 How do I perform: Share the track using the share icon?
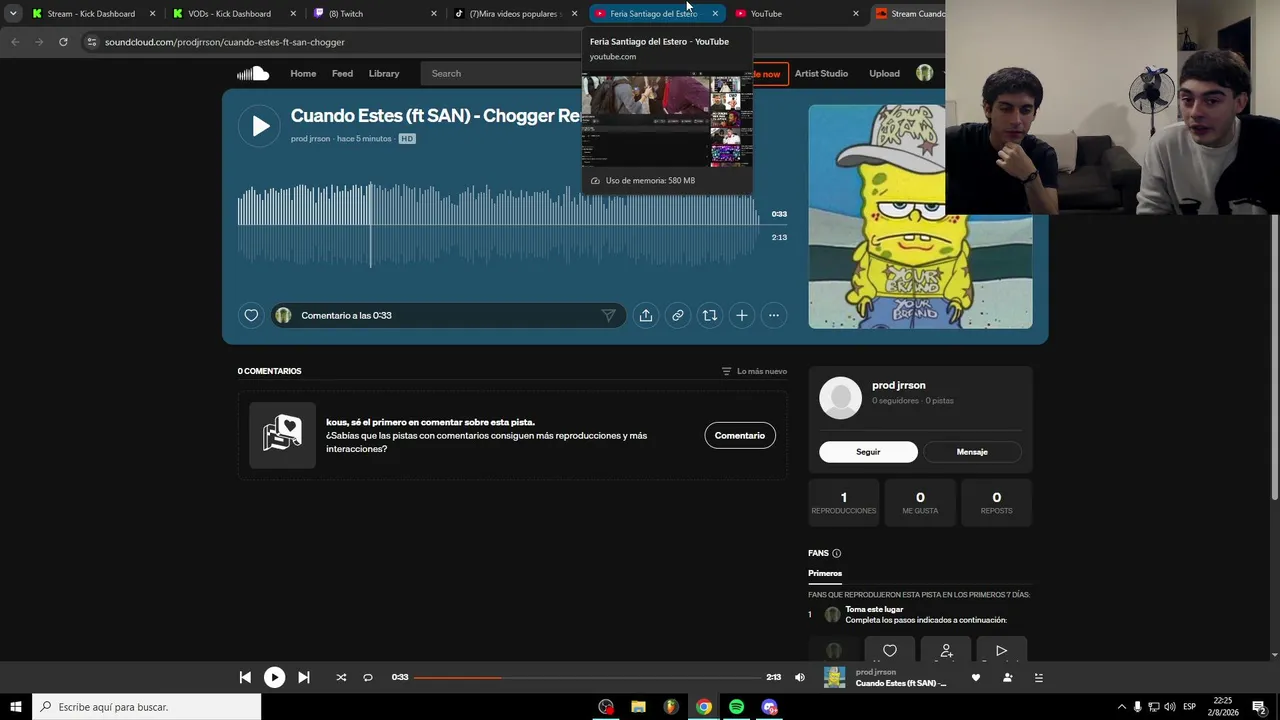[x=646, y=315]
